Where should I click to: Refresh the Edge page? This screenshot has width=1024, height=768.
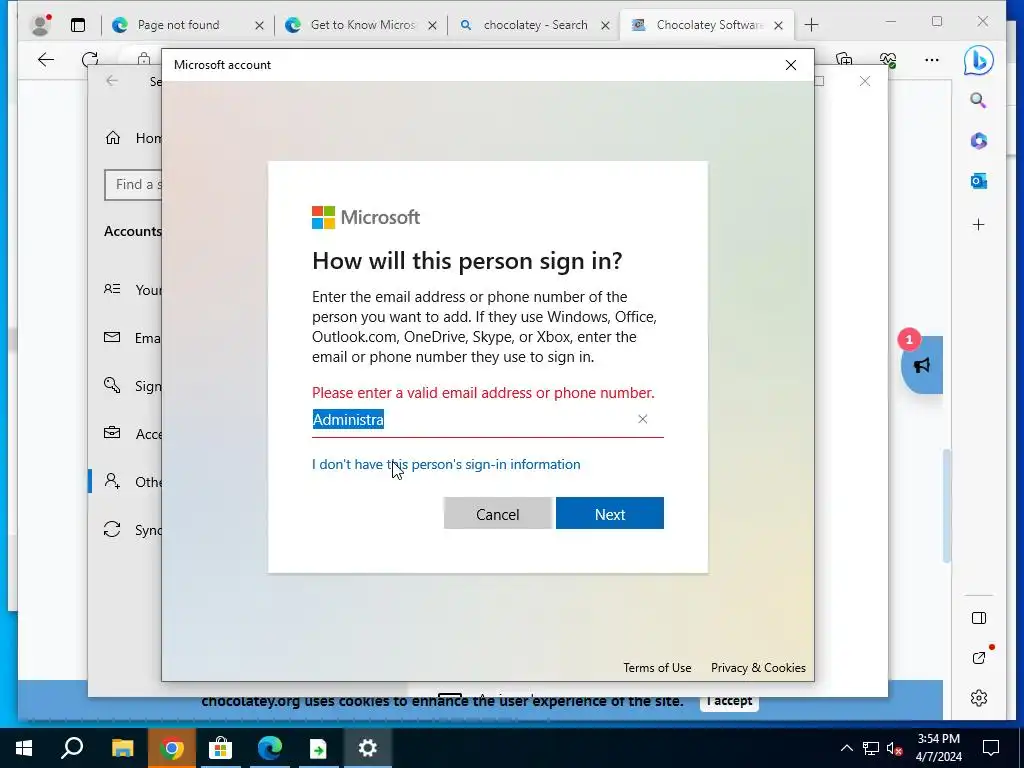90,60
